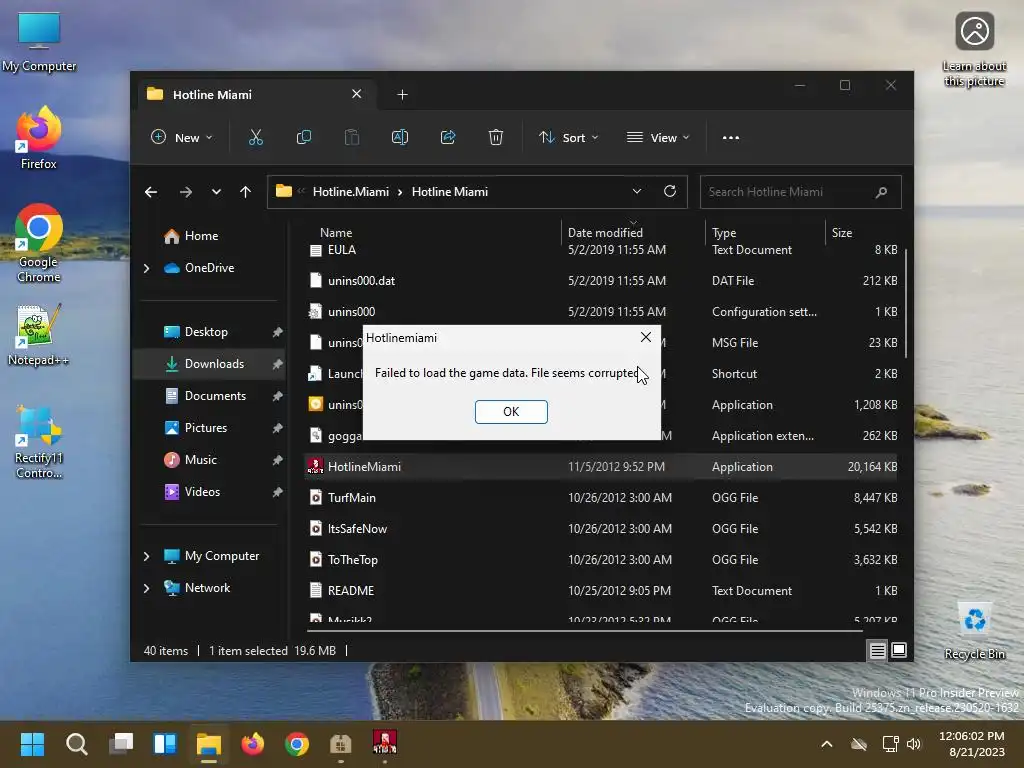Close the Hotlinemiami error dialog
This screenshot has height=768, width=1024.
click(645, 337)
